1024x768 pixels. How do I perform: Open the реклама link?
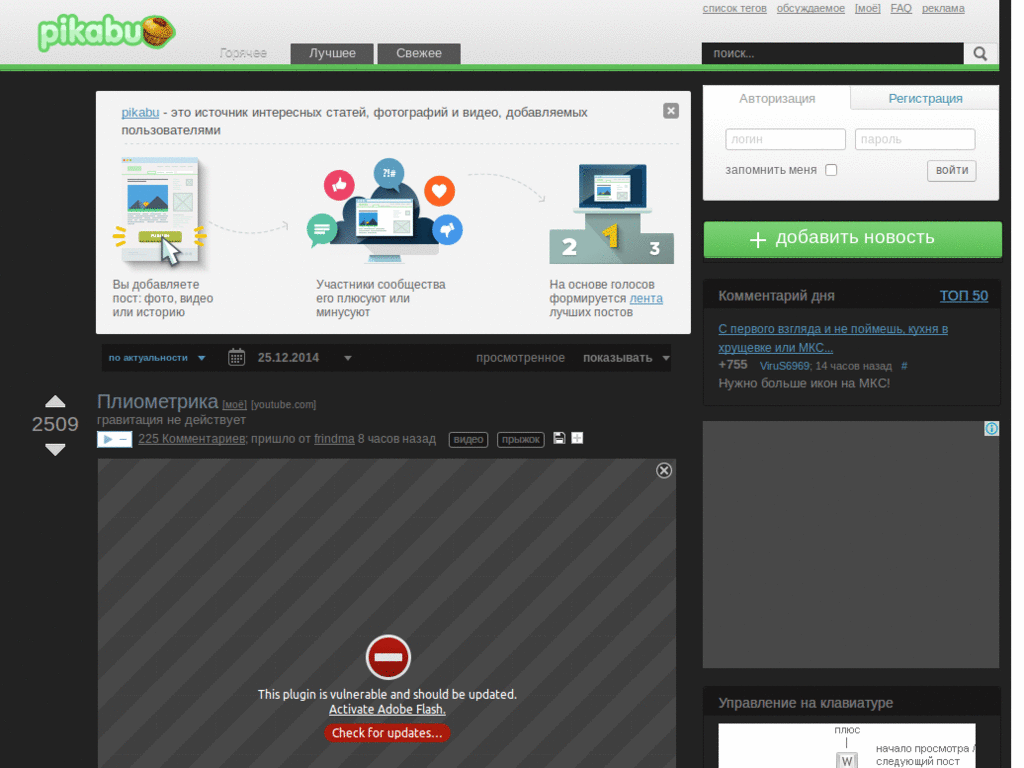[943, 8]
